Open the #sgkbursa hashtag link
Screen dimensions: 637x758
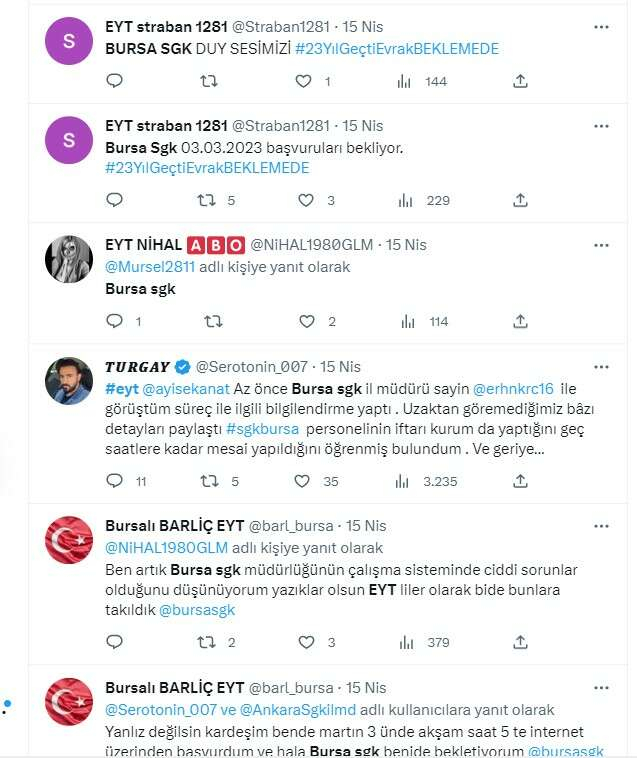click(x=263, y=428)
